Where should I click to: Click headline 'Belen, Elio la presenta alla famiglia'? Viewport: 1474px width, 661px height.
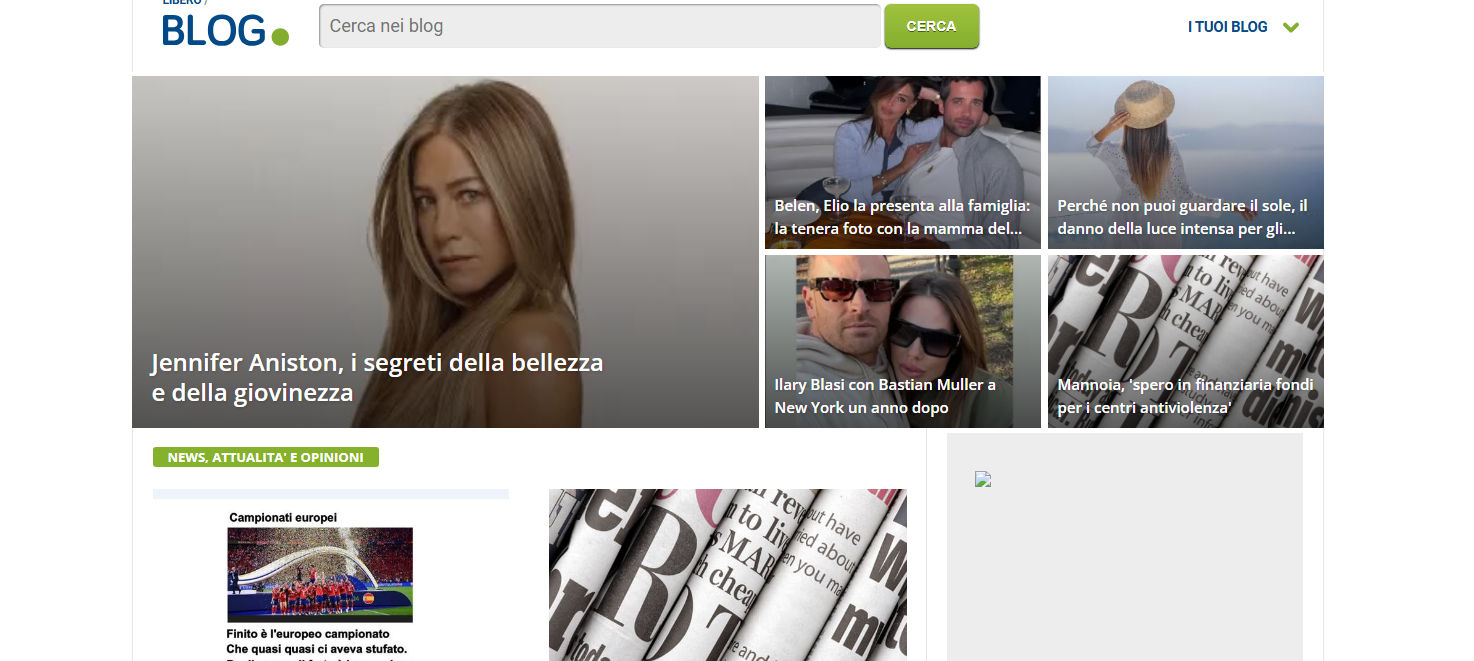tap(902, 217)
